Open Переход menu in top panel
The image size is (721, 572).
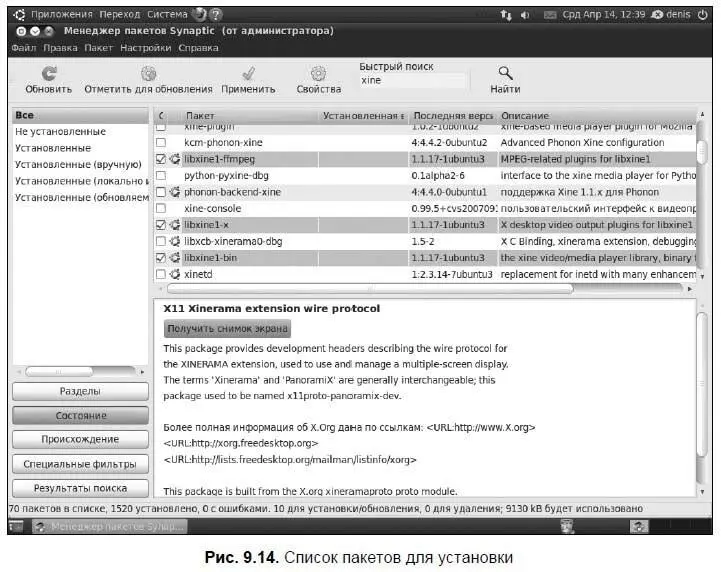pyautogui.click(x=120, y=15)
